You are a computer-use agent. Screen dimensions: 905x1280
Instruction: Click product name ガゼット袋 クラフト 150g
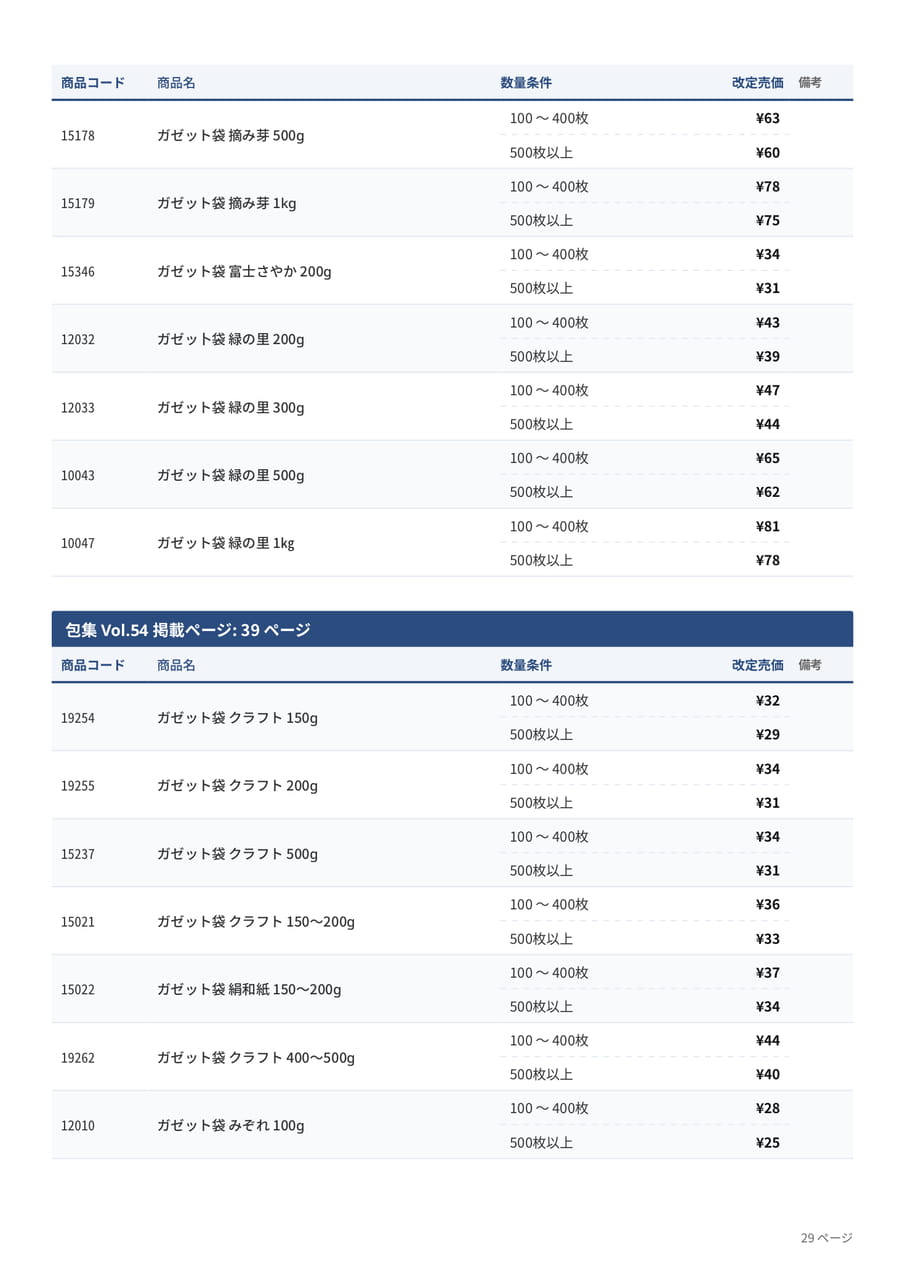coord(238,718)
